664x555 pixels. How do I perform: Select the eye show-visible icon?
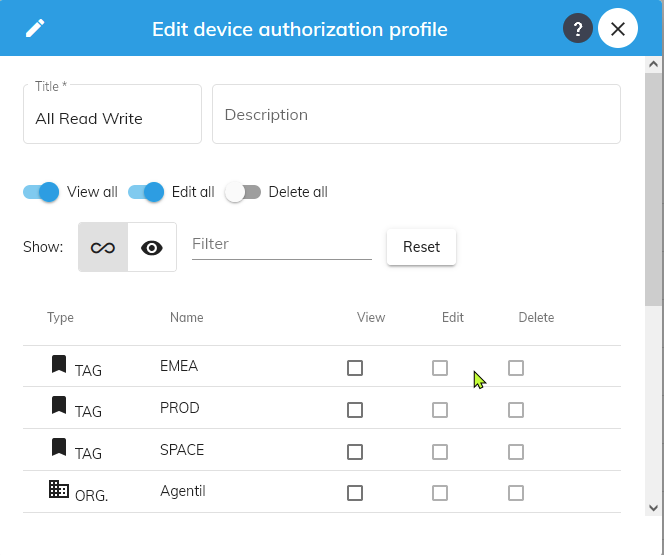152,248
